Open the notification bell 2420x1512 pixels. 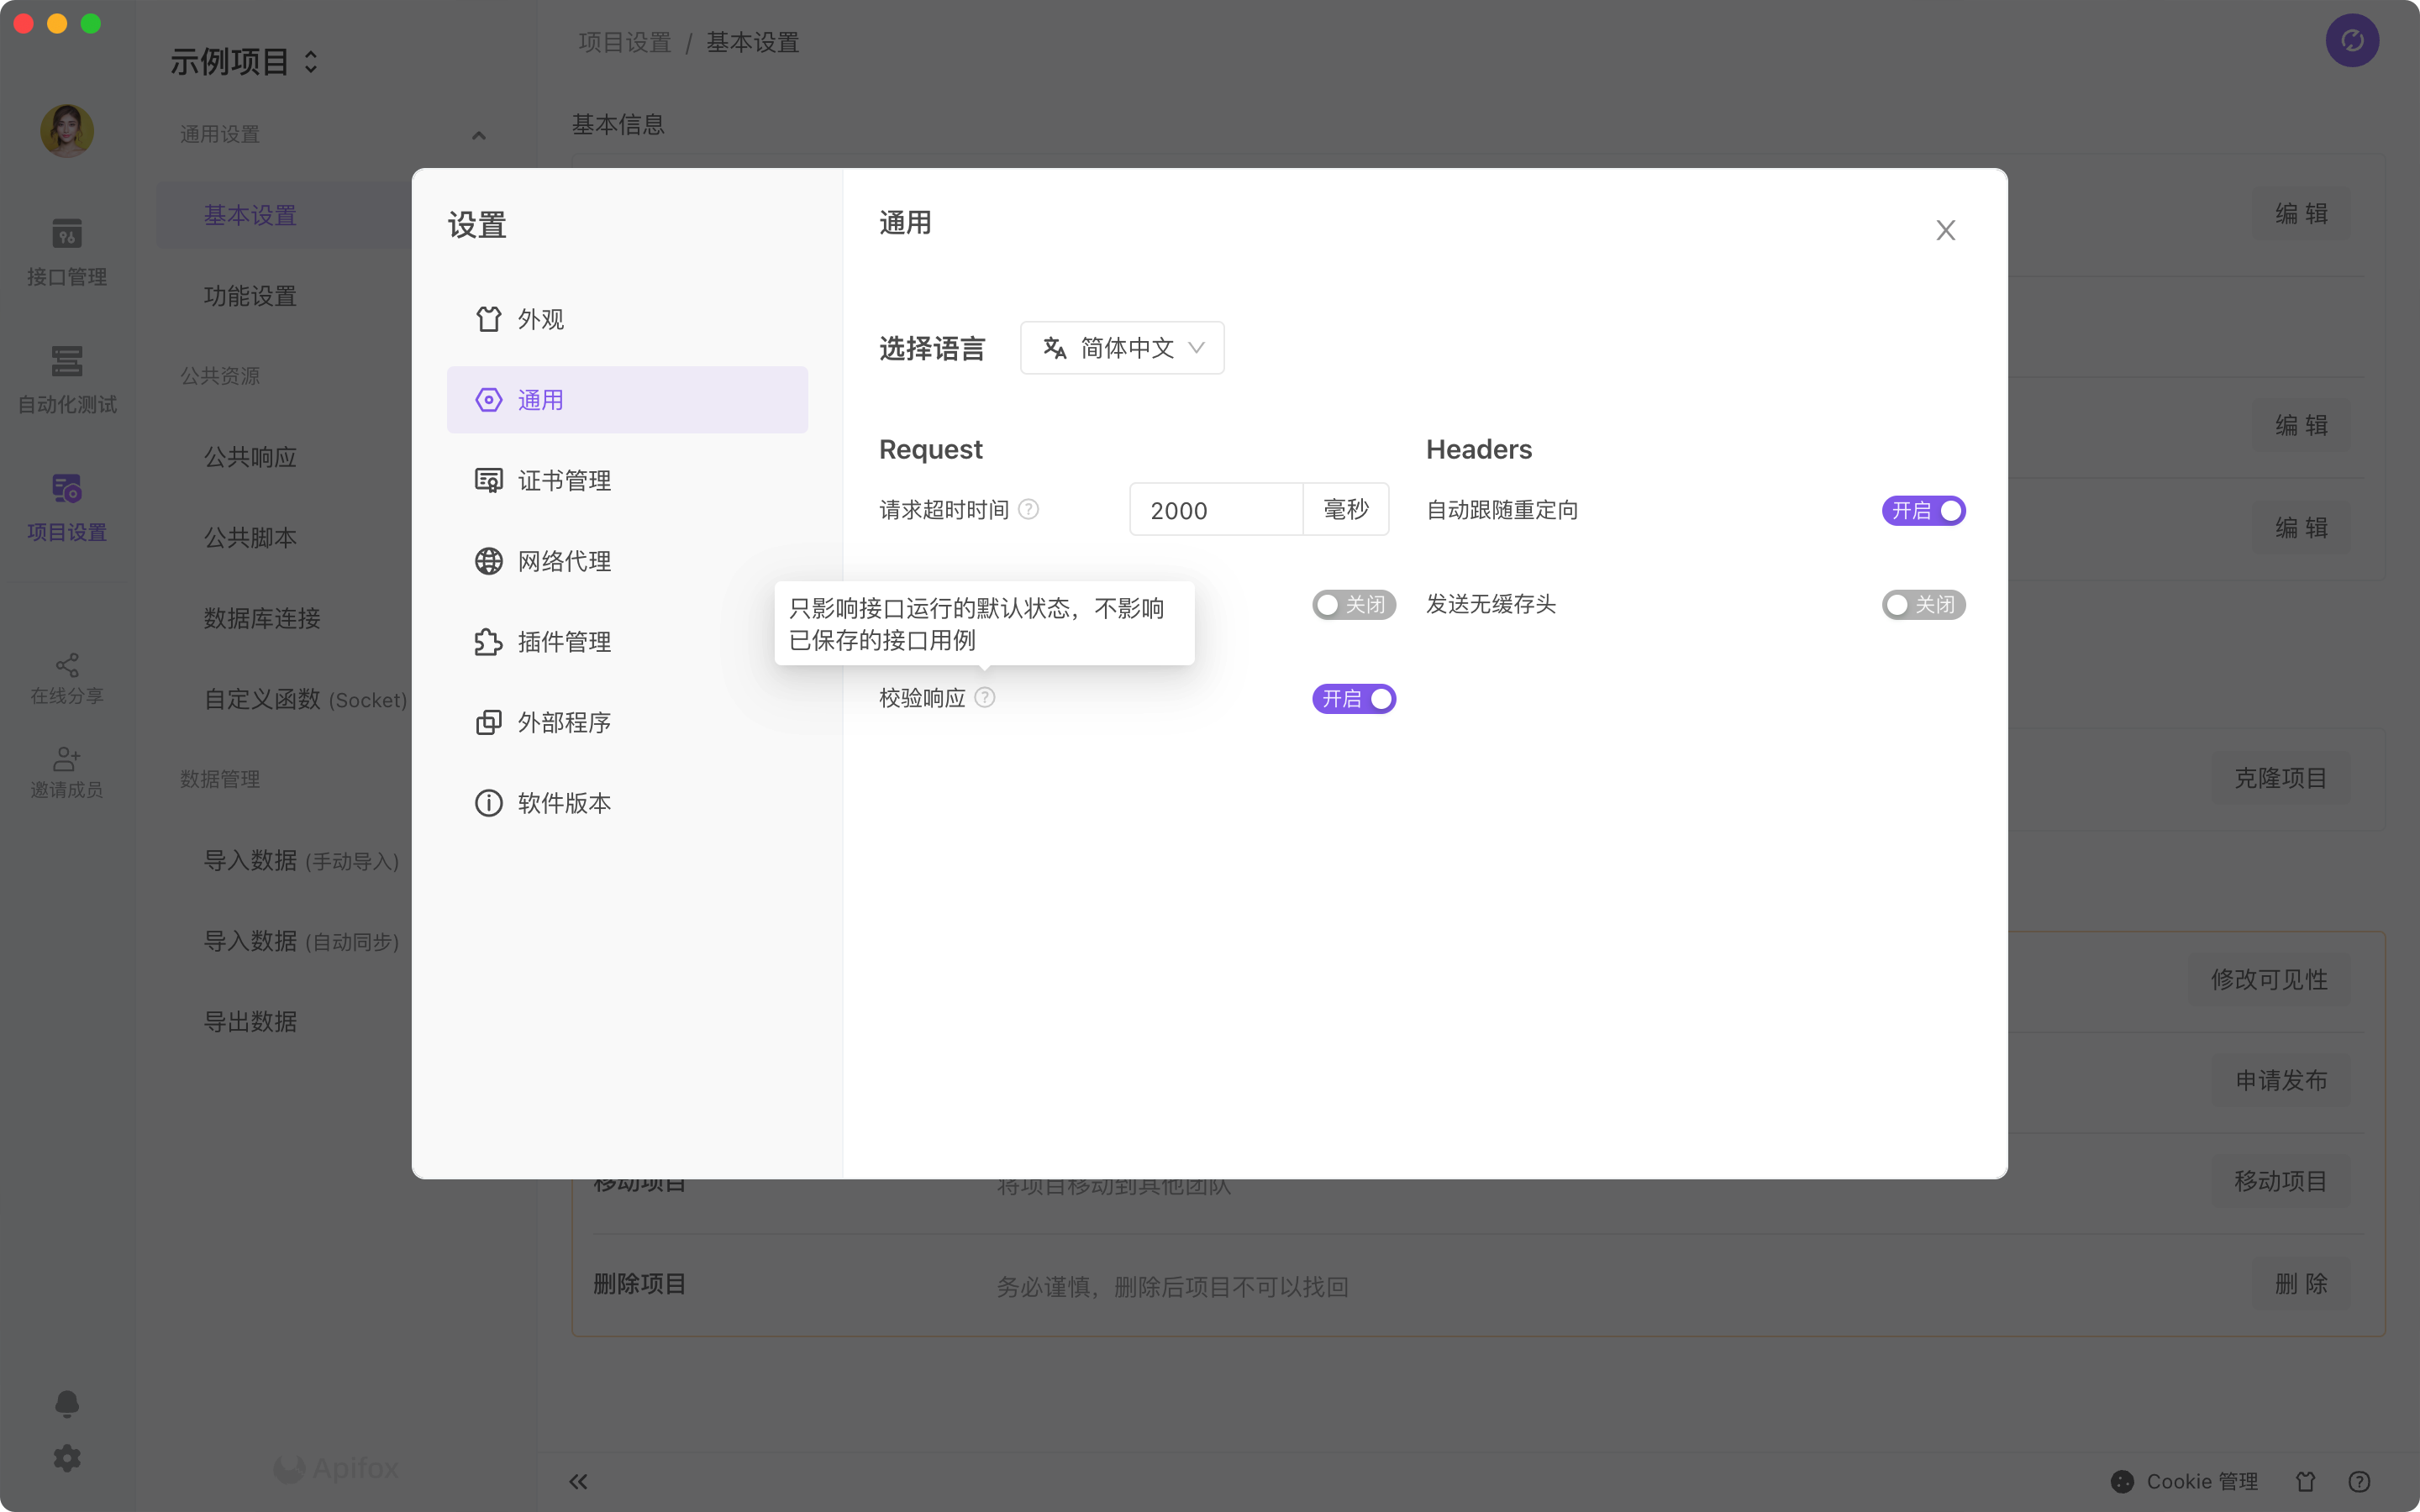pos(67,1404)
